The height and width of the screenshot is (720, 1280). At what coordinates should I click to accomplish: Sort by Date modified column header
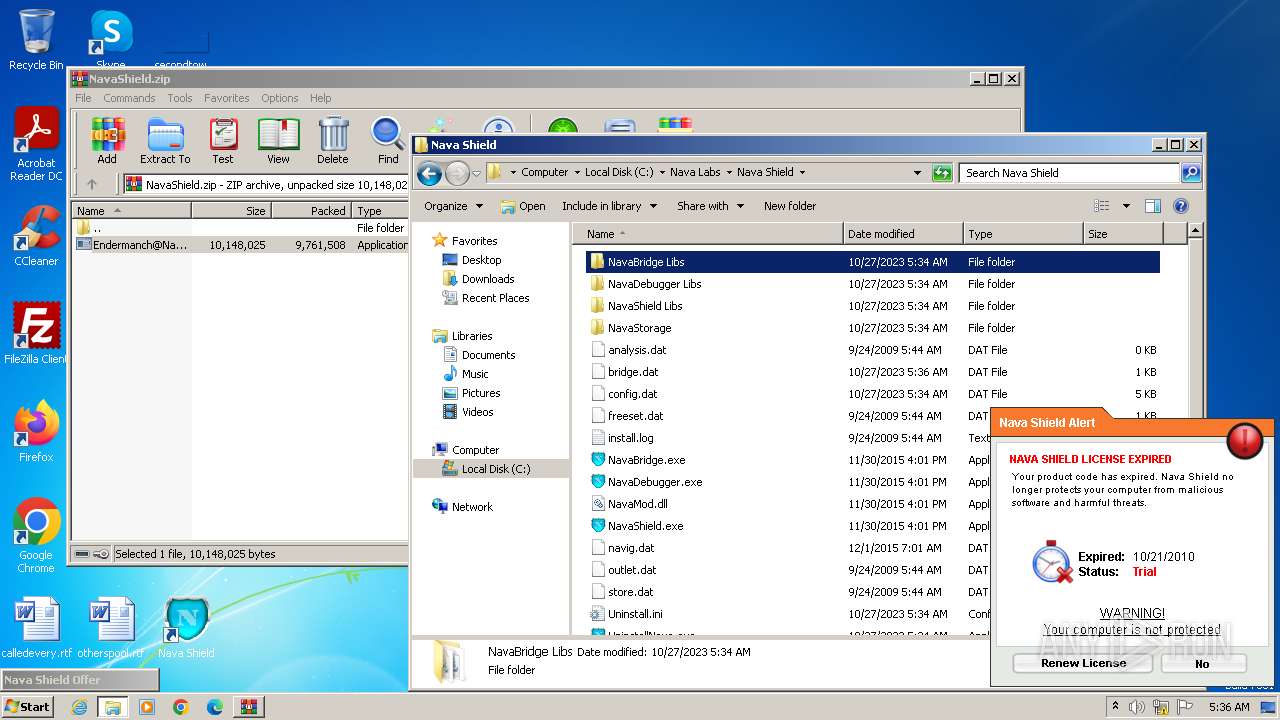pyautogui.click(x=903, y=234)
